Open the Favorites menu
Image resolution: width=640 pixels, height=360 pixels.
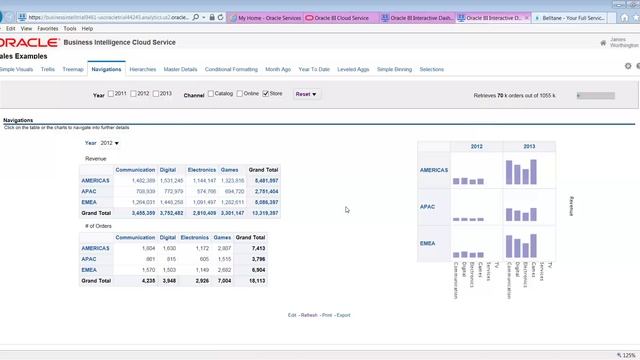[48, 29]
